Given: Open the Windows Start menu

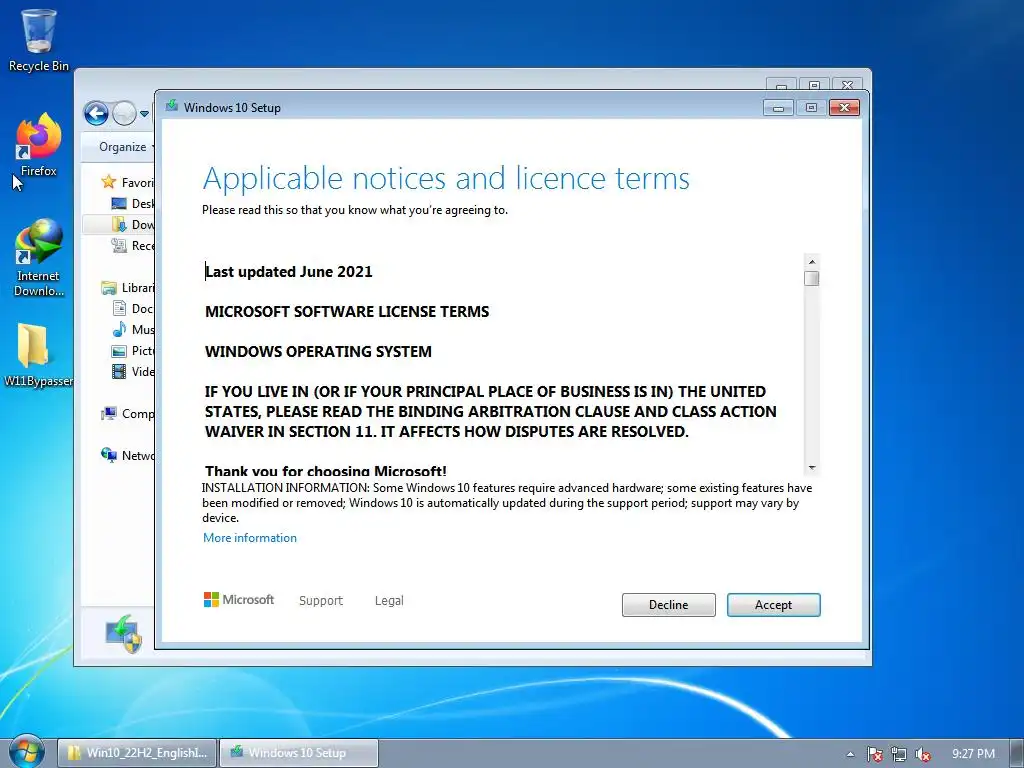Looking at the screenshot, I should 26,752.
